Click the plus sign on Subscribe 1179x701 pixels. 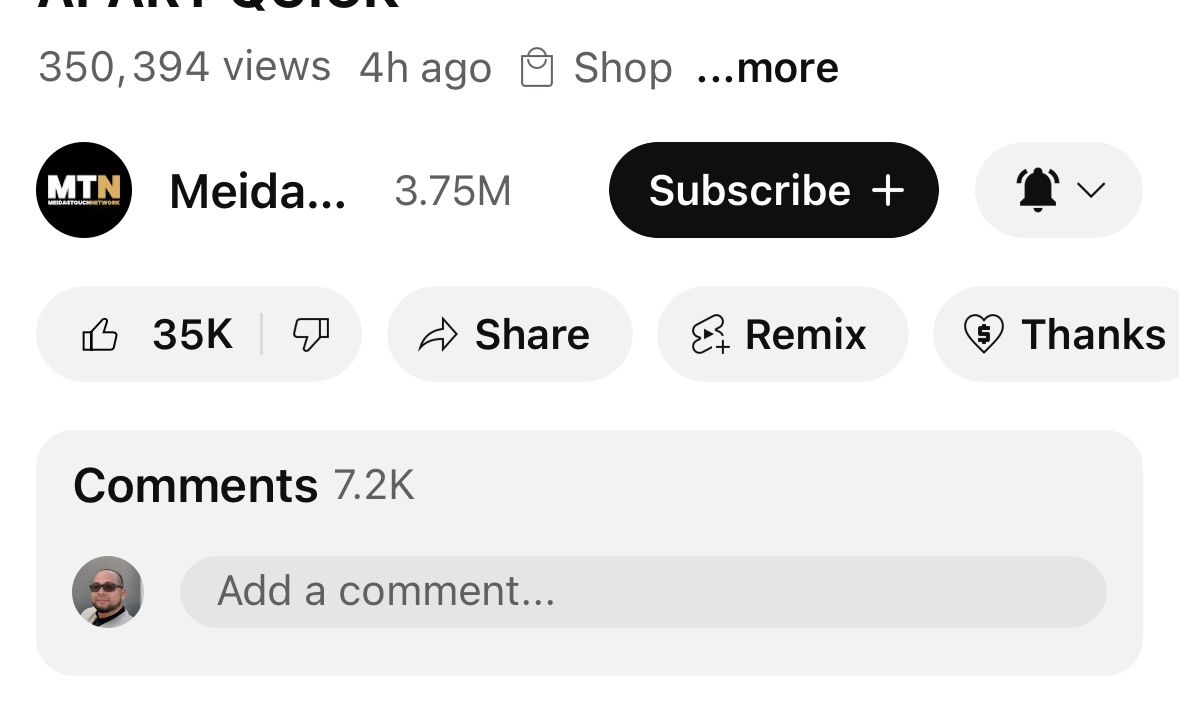coord(888,190)
